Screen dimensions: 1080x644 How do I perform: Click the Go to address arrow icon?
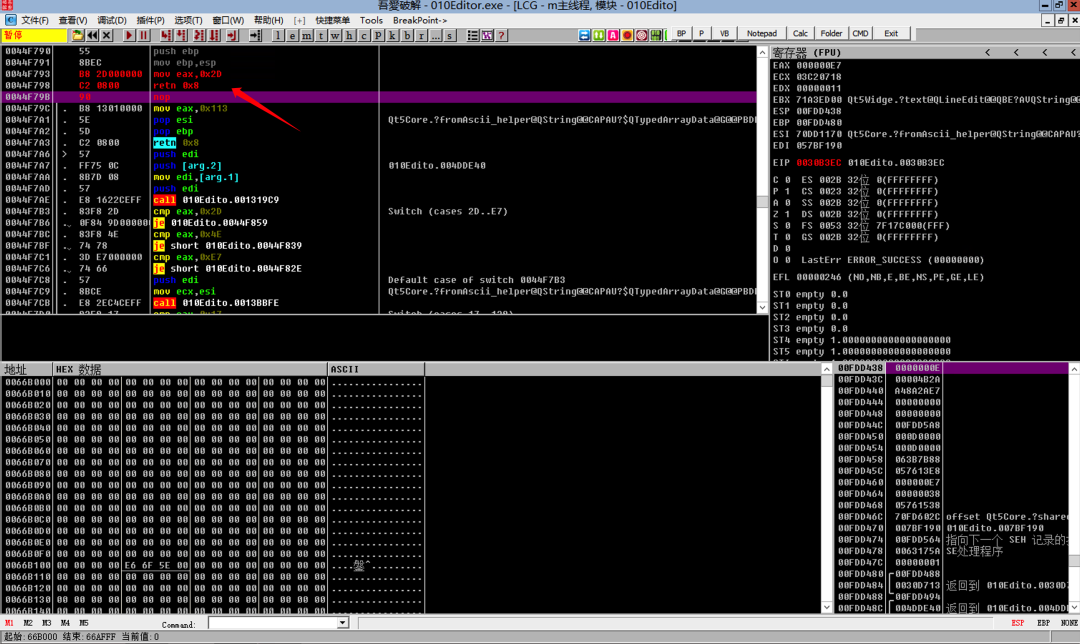(x=255, y=35)
